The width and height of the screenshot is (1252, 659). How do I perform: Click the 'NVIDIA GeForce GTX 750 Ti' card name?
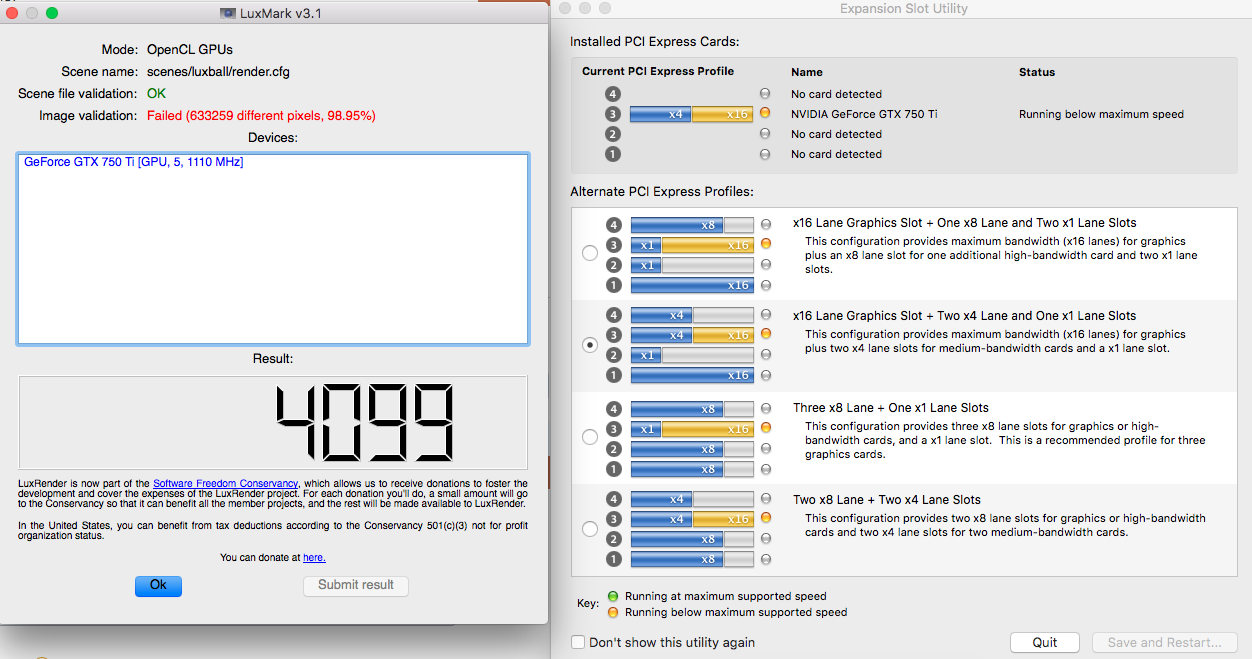pos(864,114)
